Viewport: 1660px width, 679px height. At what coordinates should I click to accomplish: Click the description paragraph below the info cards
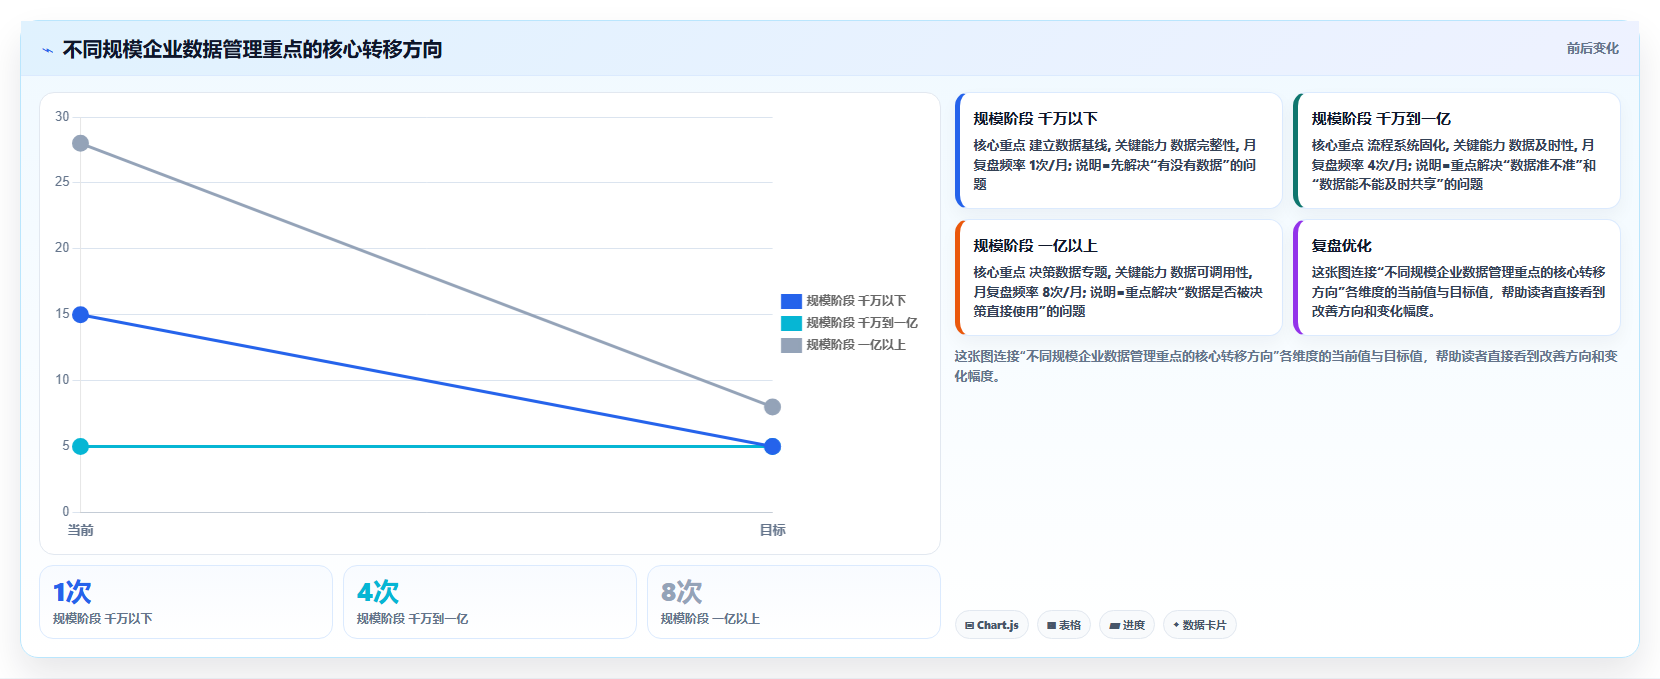click(1286, 366)
